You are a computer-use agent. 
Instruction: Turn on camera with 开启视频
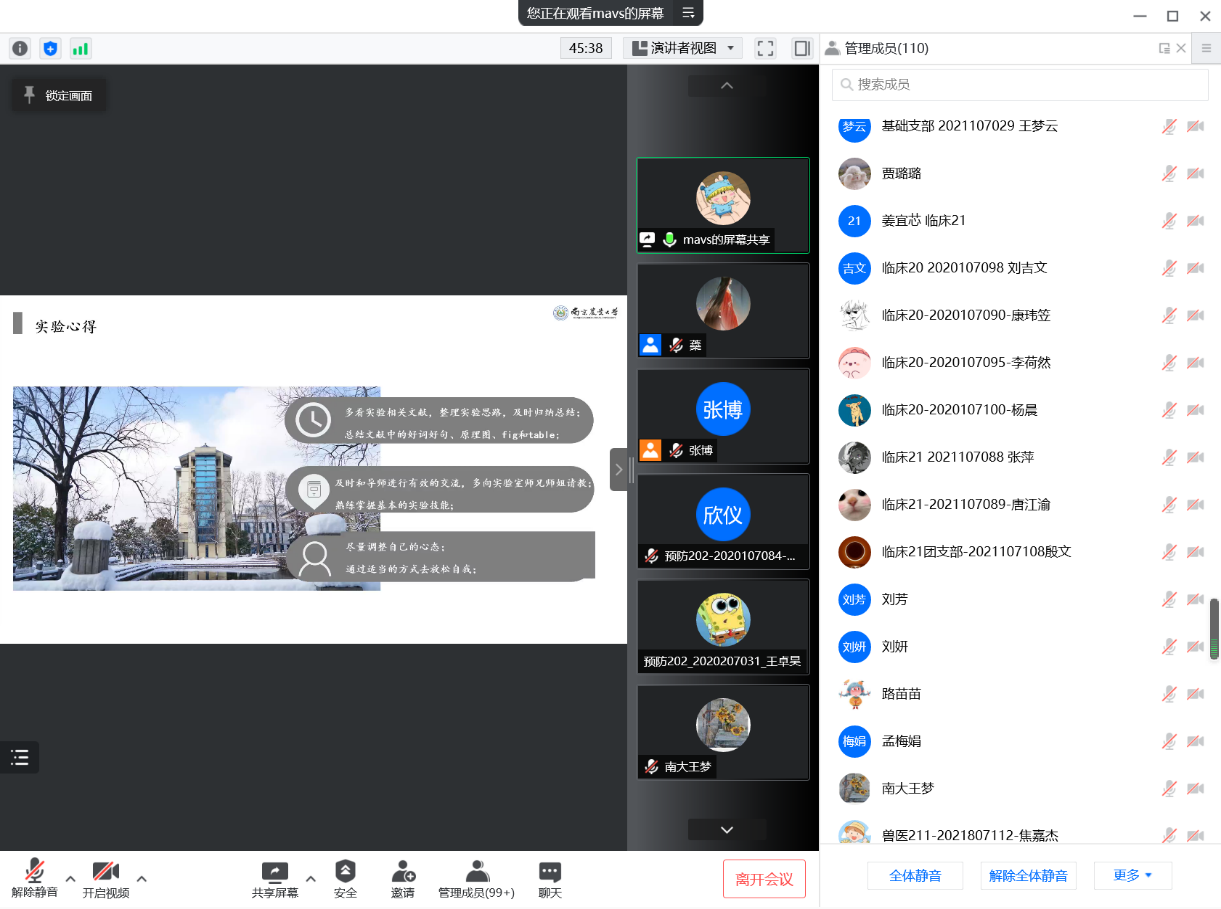pyautogui.click(x=106, y=879)
